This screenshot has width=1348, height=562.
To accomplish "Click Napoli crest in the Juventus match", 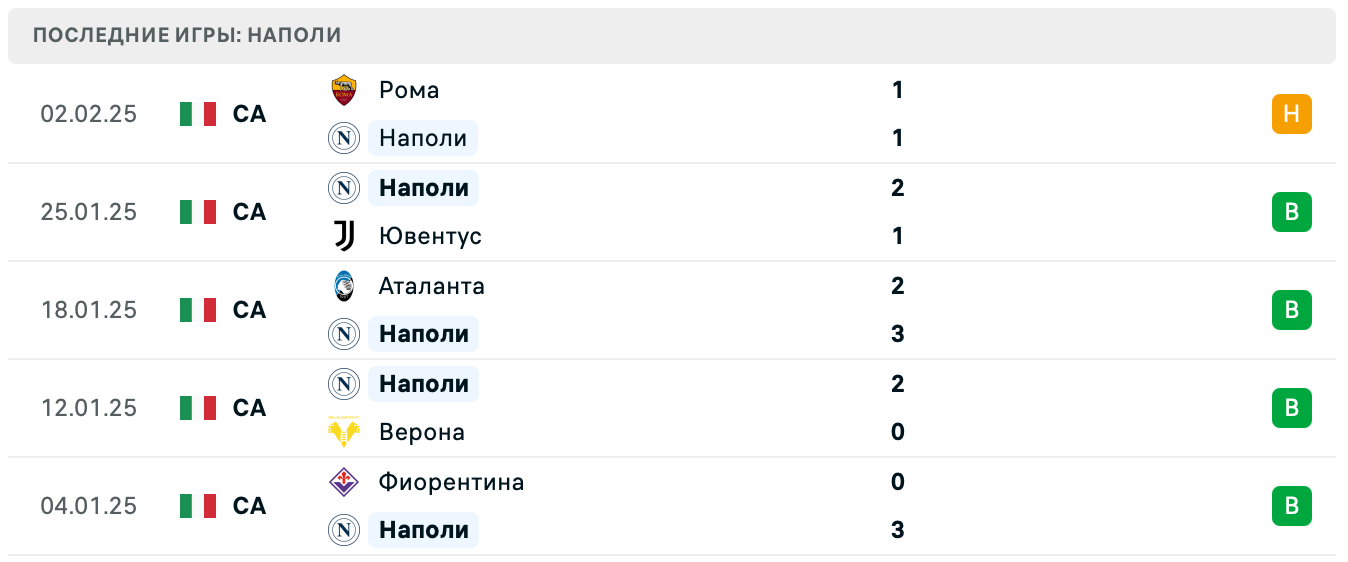I will pos(344,188).
